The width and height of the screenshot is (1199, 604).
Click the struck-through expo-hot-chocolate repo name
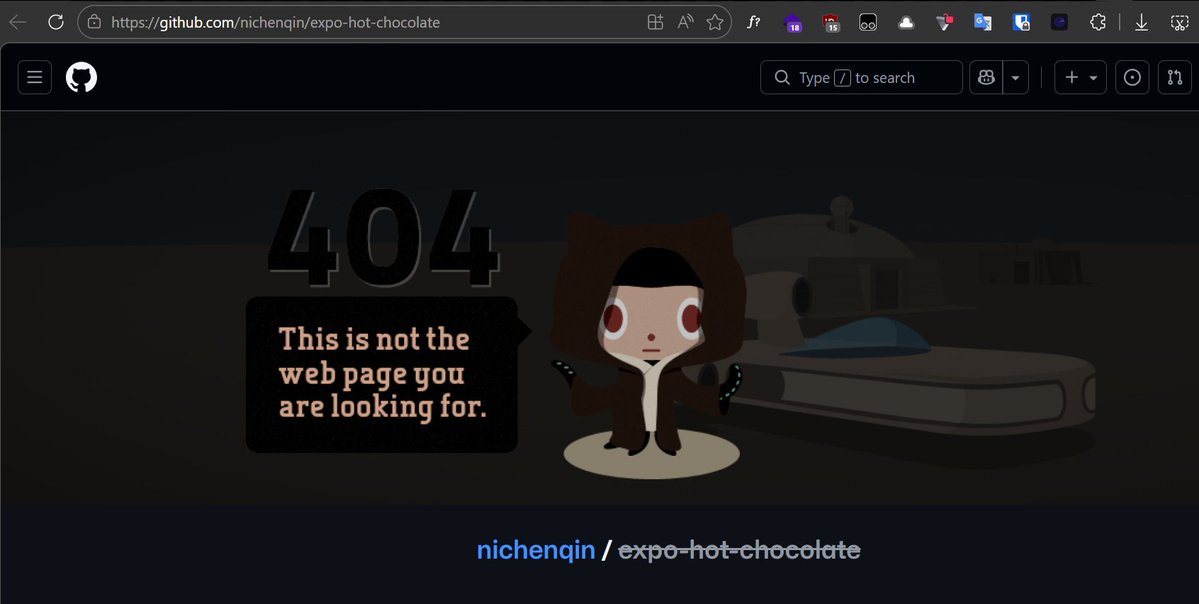(x=739, y=549)
